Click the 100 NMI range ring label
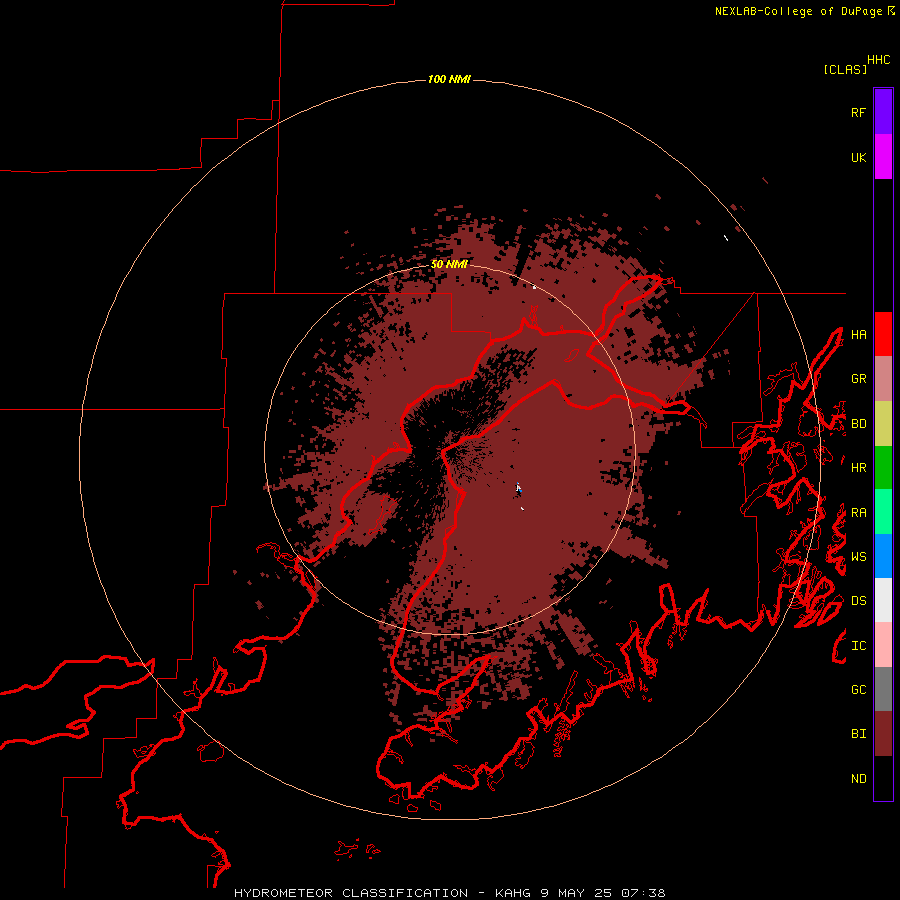900x900 pixels. (x=449, y=79)
